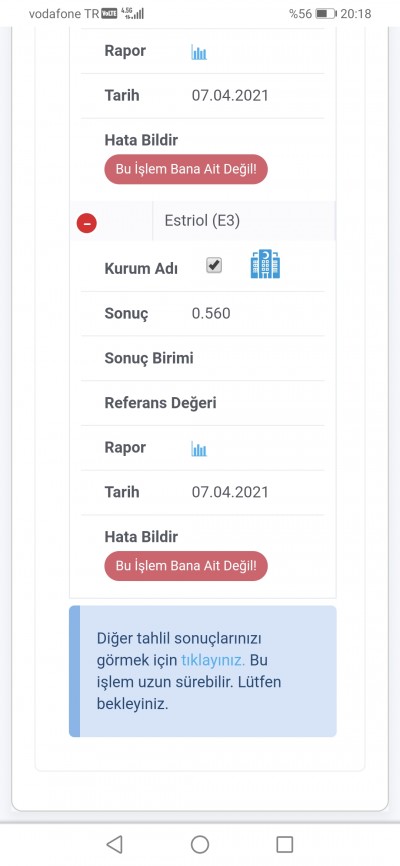Tap the Estriol Tarih 07.04.2021 row
The image size is (400, 866).
click(203, 493)
